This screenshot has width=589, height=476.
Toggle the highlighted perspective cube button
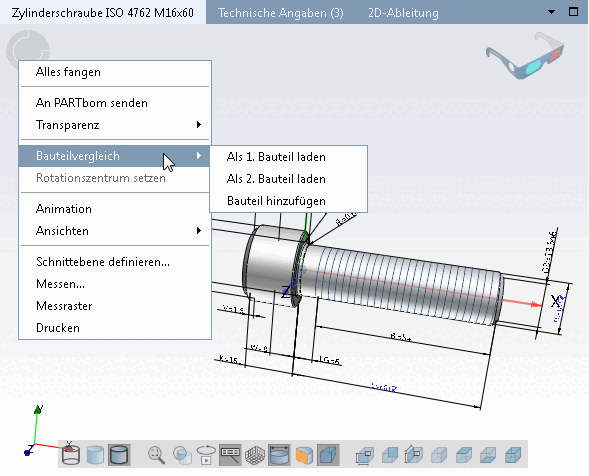coord(328,455)
